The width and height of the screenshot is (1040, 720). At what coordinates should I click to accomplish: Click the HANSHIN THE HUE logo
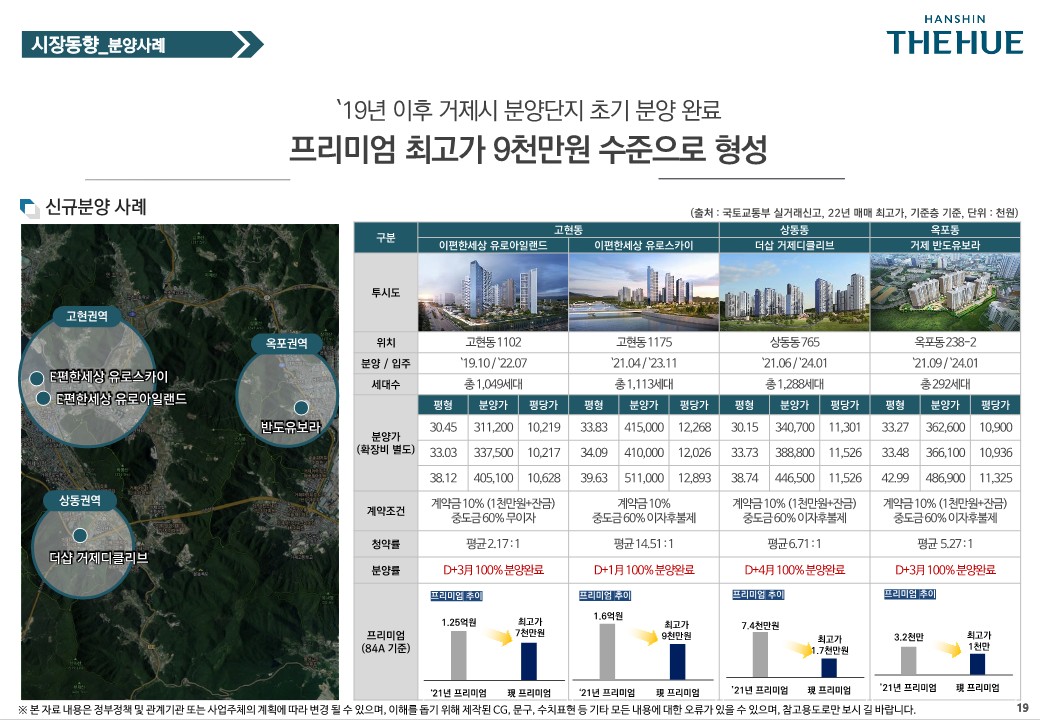point(954,36)
